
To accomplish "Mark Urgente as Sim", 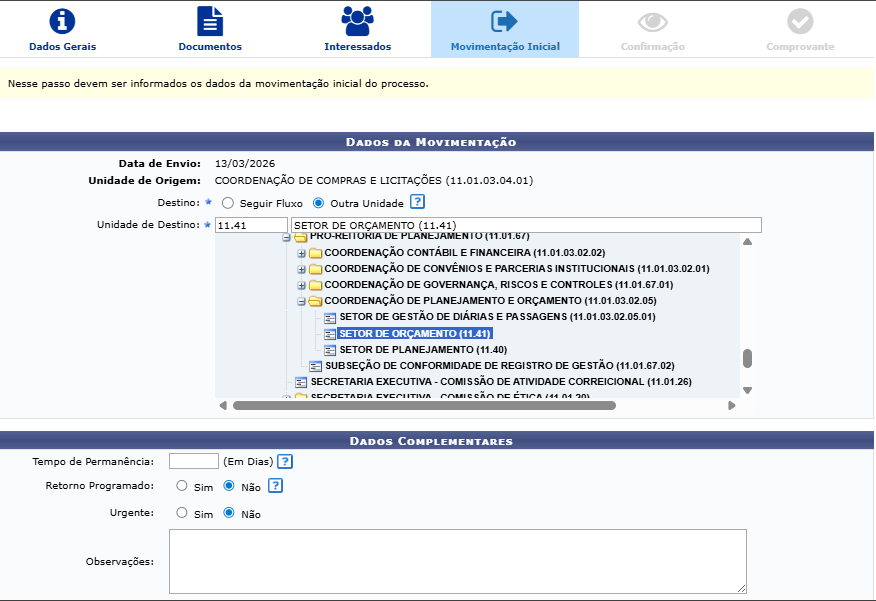I will pyautogui.click(x=182, y=513).
